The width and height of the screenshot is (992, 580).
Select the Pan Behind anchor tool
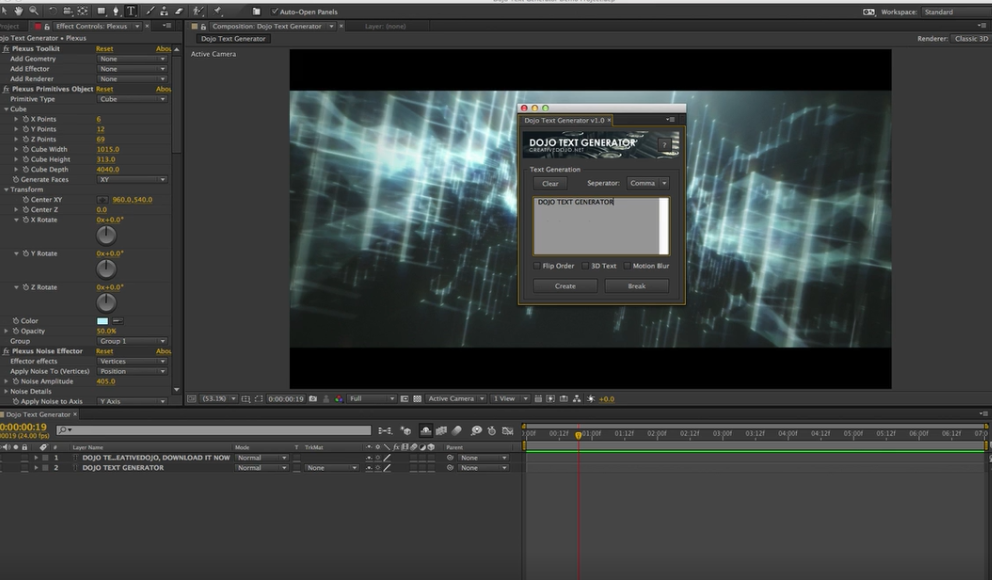(83, 11)
